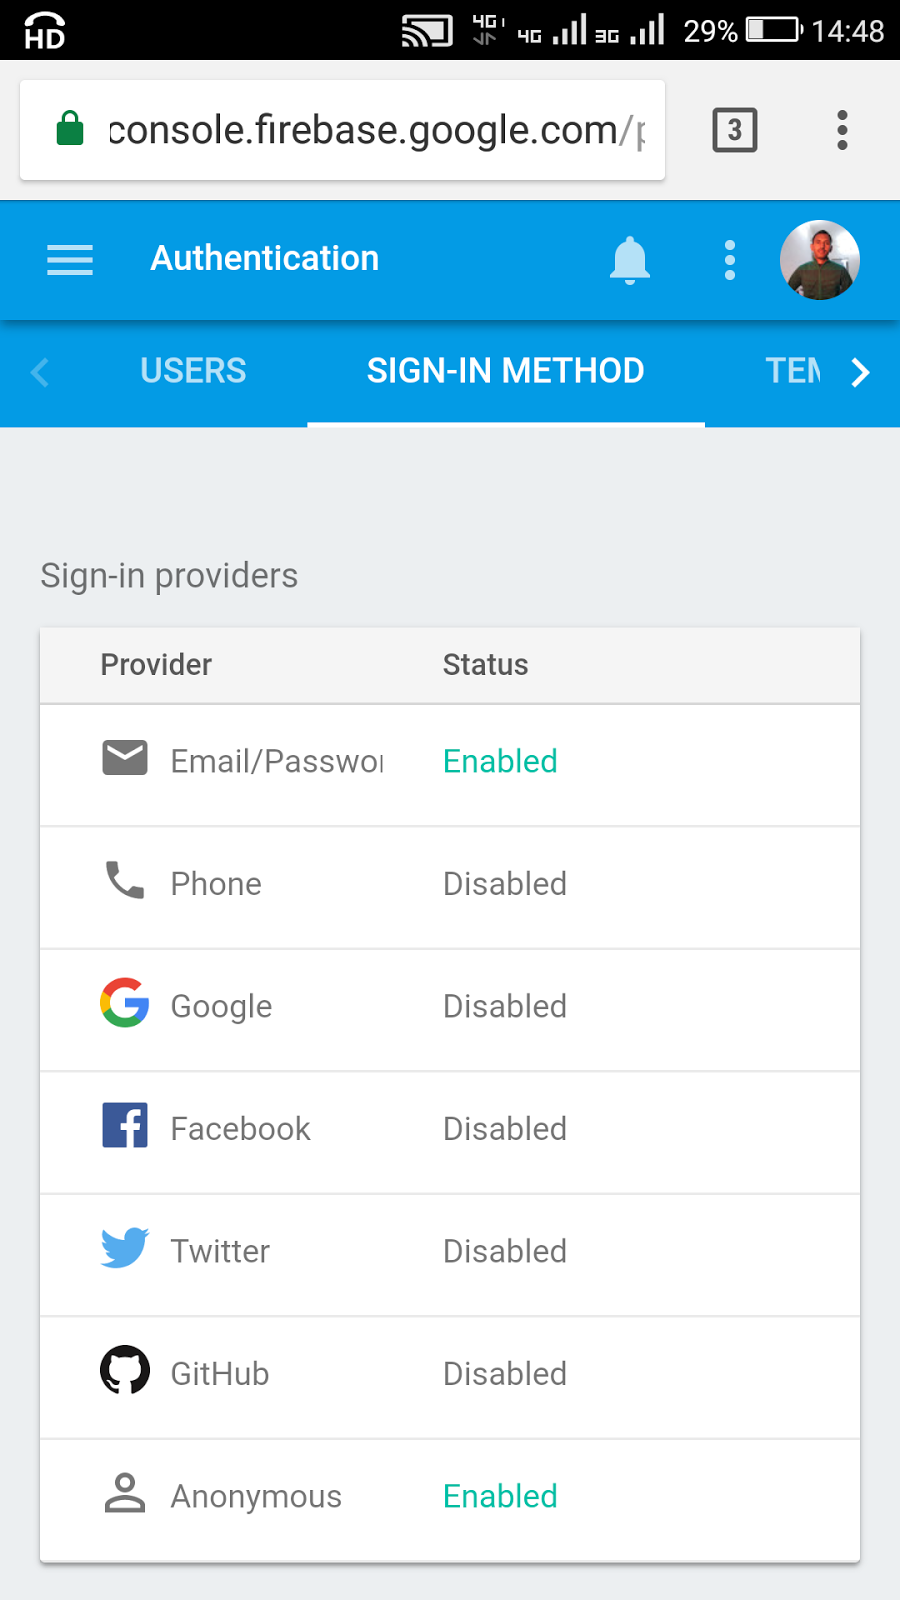This screenshot has height=1600, width=900.
Task: Click the Google provider logo
Action: pos(125,1002)
